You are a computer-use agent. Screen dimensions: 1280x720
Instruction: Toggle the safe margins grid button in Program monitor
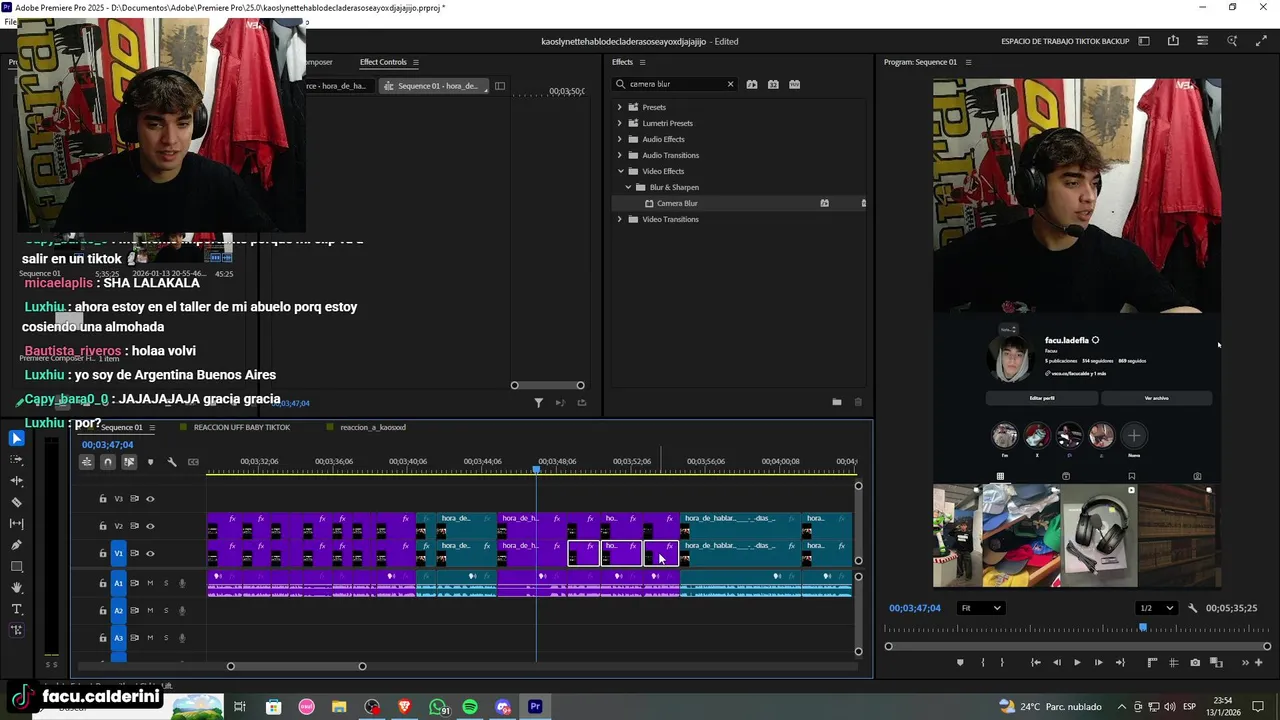(1174, 662)
